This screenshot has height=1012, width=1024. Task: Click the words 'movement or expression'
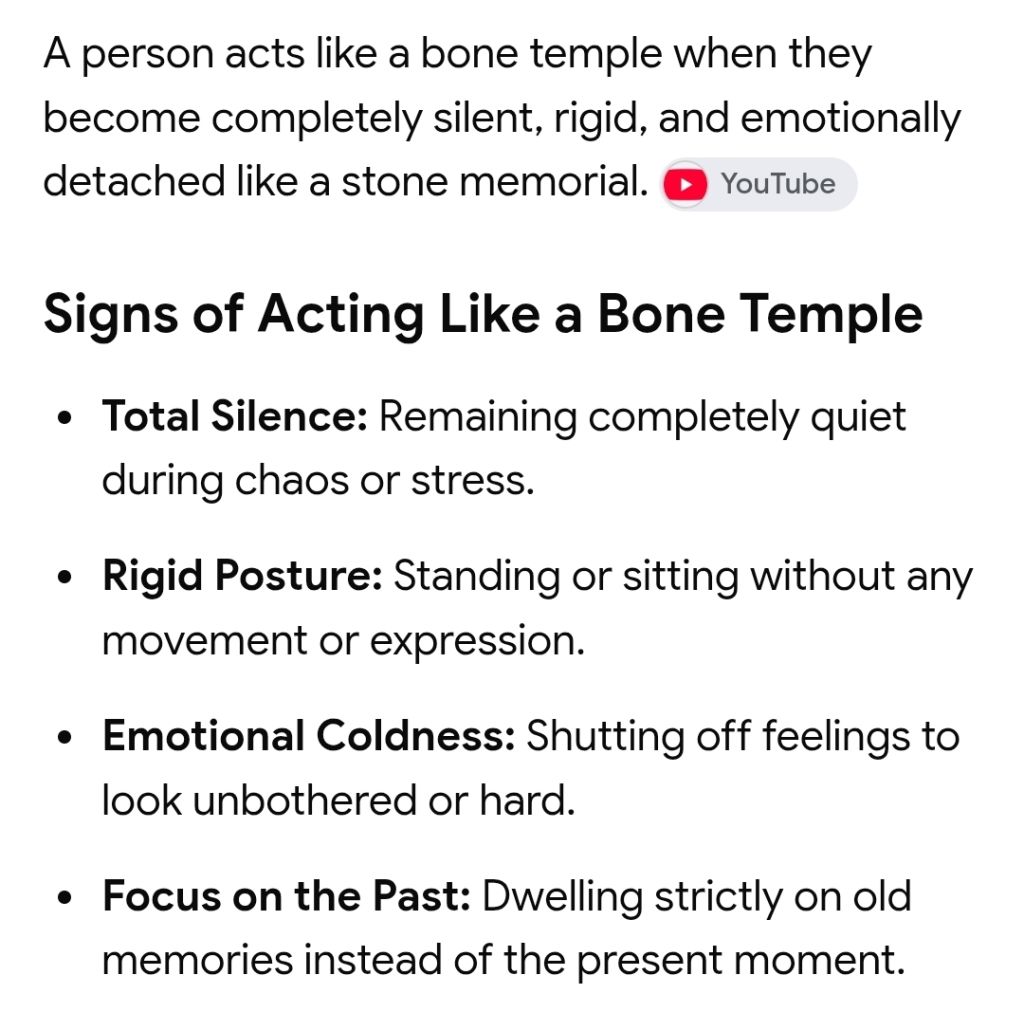click(344, 640)
